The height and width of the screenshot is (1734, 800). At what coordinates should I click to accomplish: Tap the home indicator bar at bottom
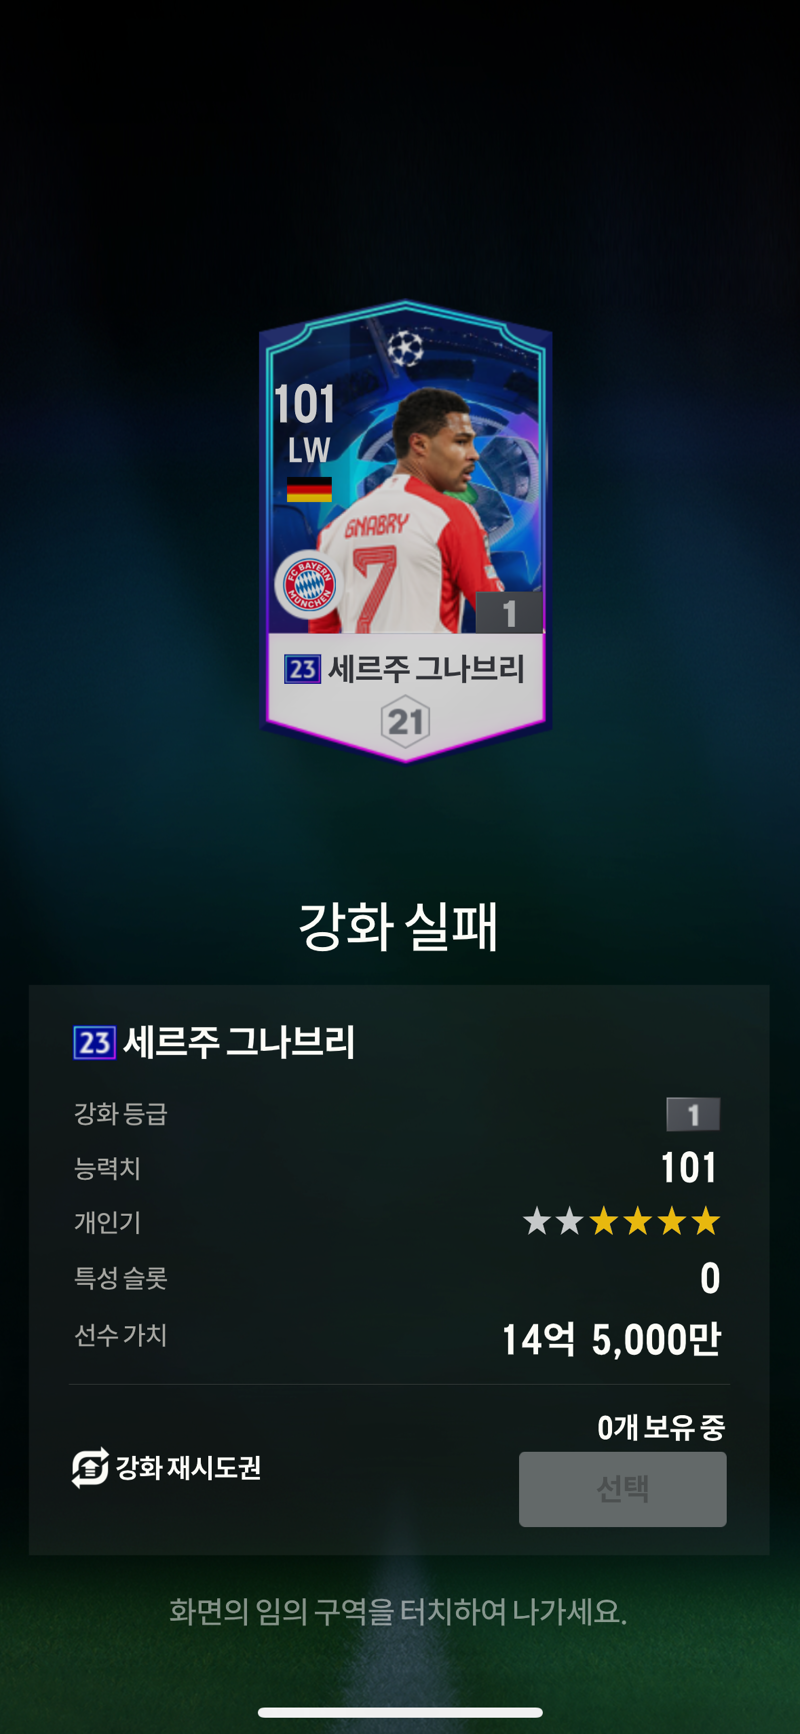pos(400,1713)
